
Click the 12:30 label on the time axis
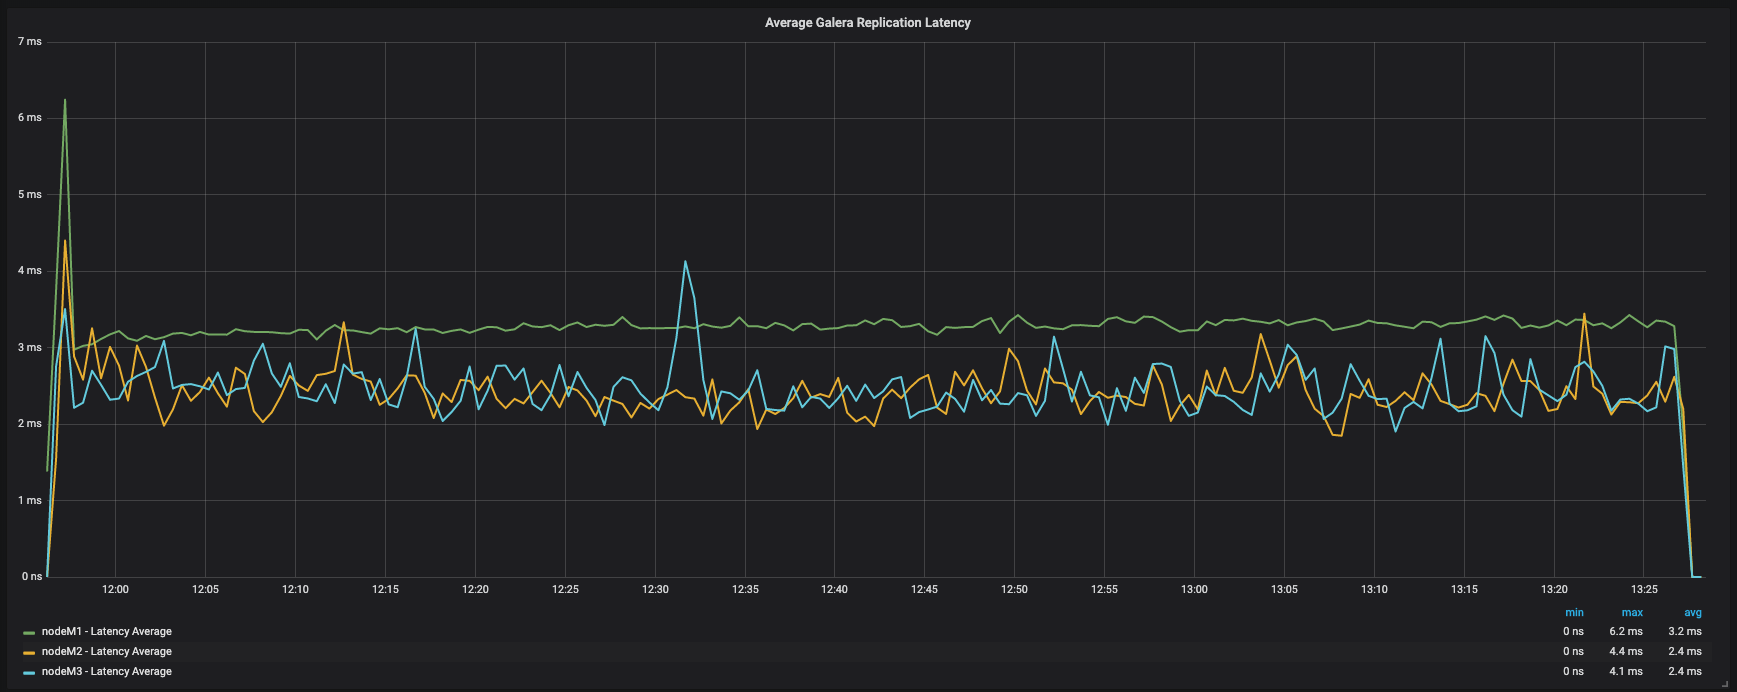tap(655, 590)
